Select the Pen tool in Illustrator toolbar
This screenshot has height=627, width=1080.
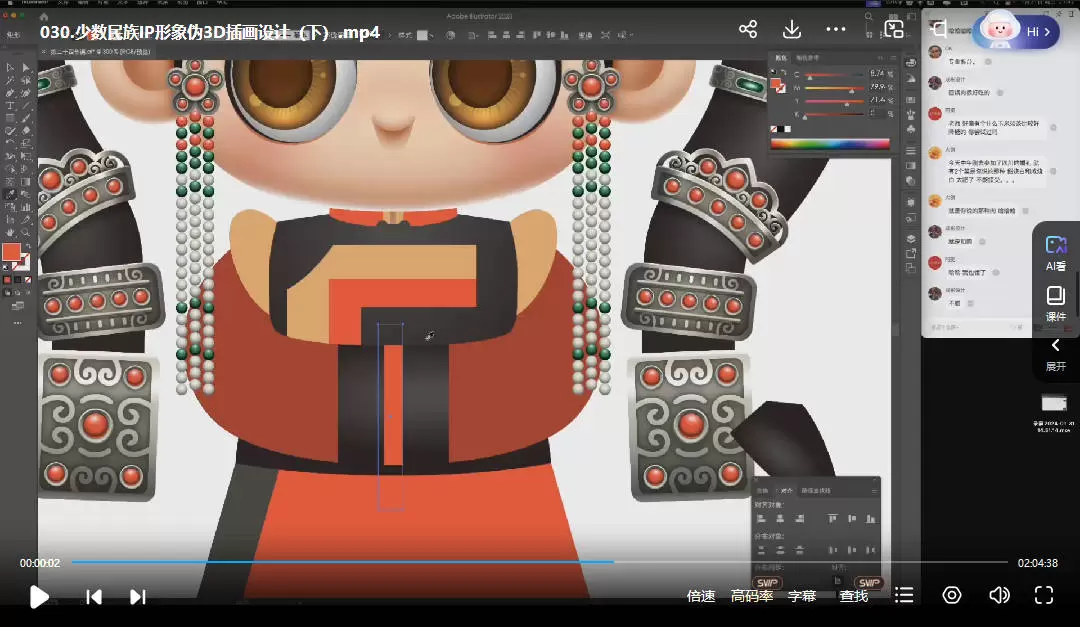(x=10, y=93)
